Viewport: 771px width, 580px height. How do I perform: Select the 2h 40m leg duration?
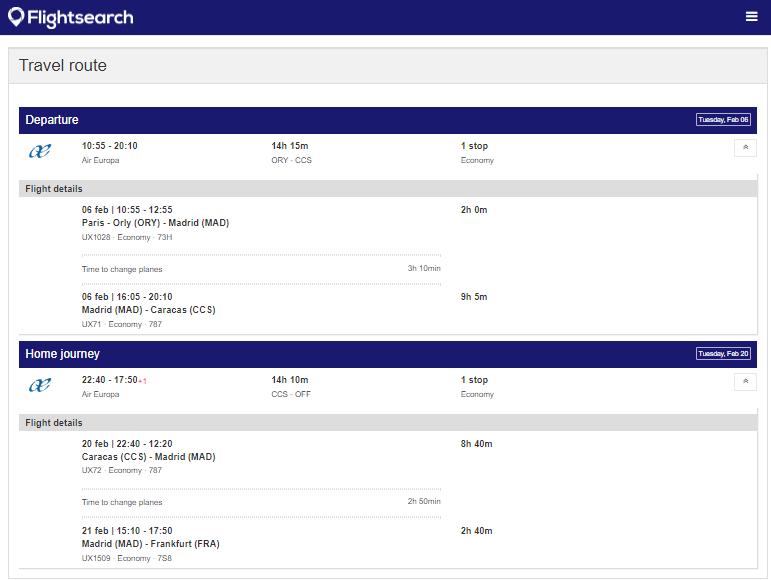pos(476,530)
